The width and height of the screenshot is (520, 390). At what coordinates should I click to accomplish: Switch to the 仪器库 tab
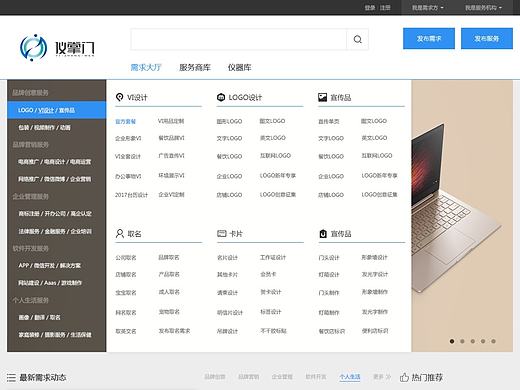pyautogui.click(x=239, y=67)
